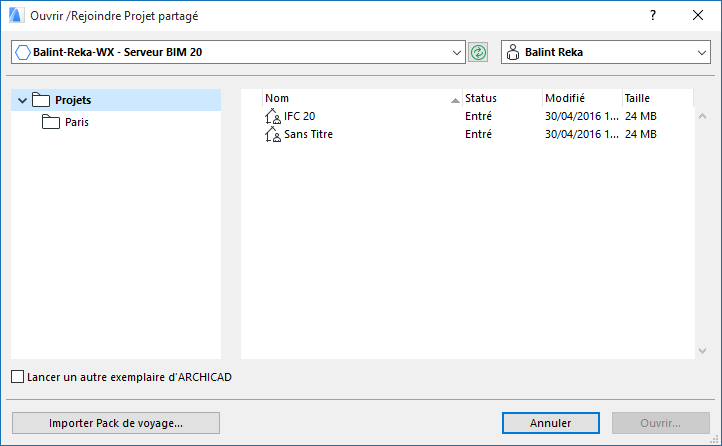Open the Balint Reka user dropdown
This screenshot has height=446, width=722.
click(701, 52)
